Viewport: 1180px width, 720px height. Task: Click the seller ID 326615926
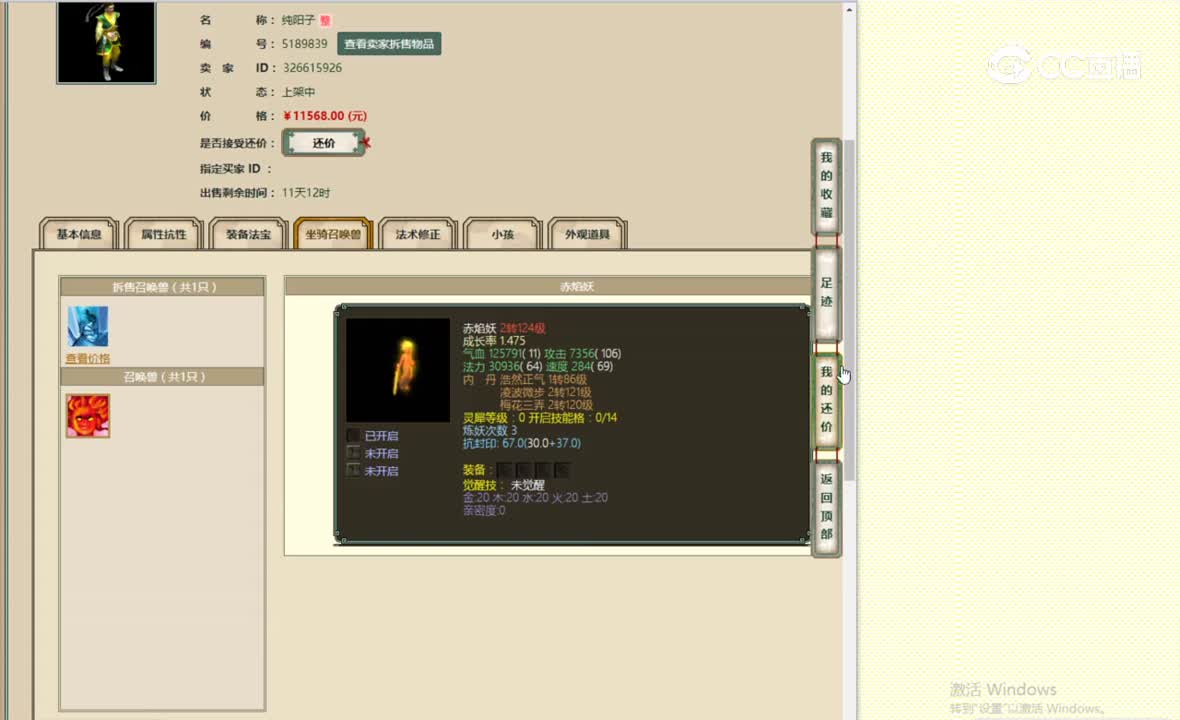[312, 68]
